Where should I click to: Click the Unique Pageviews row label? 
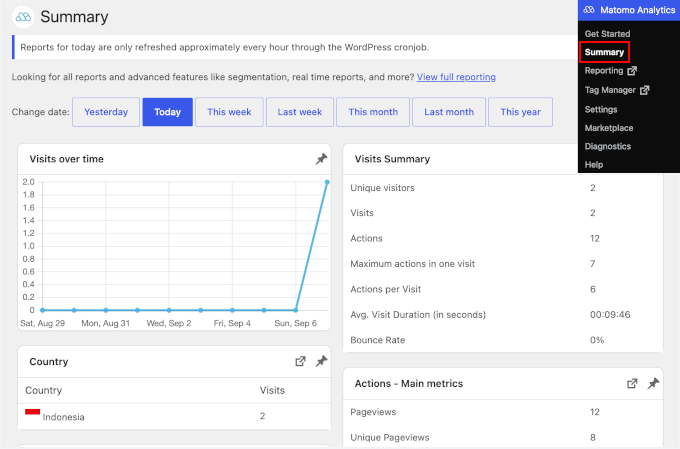pos(389,437)
